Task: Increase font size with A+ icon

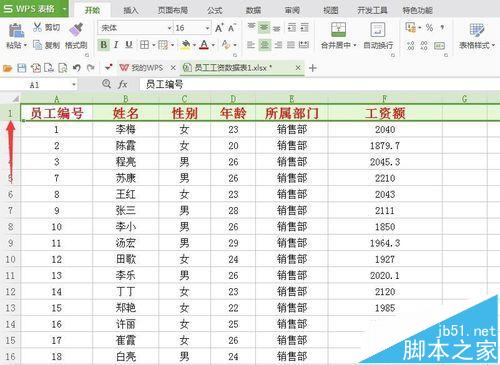Action: [219, 28]
